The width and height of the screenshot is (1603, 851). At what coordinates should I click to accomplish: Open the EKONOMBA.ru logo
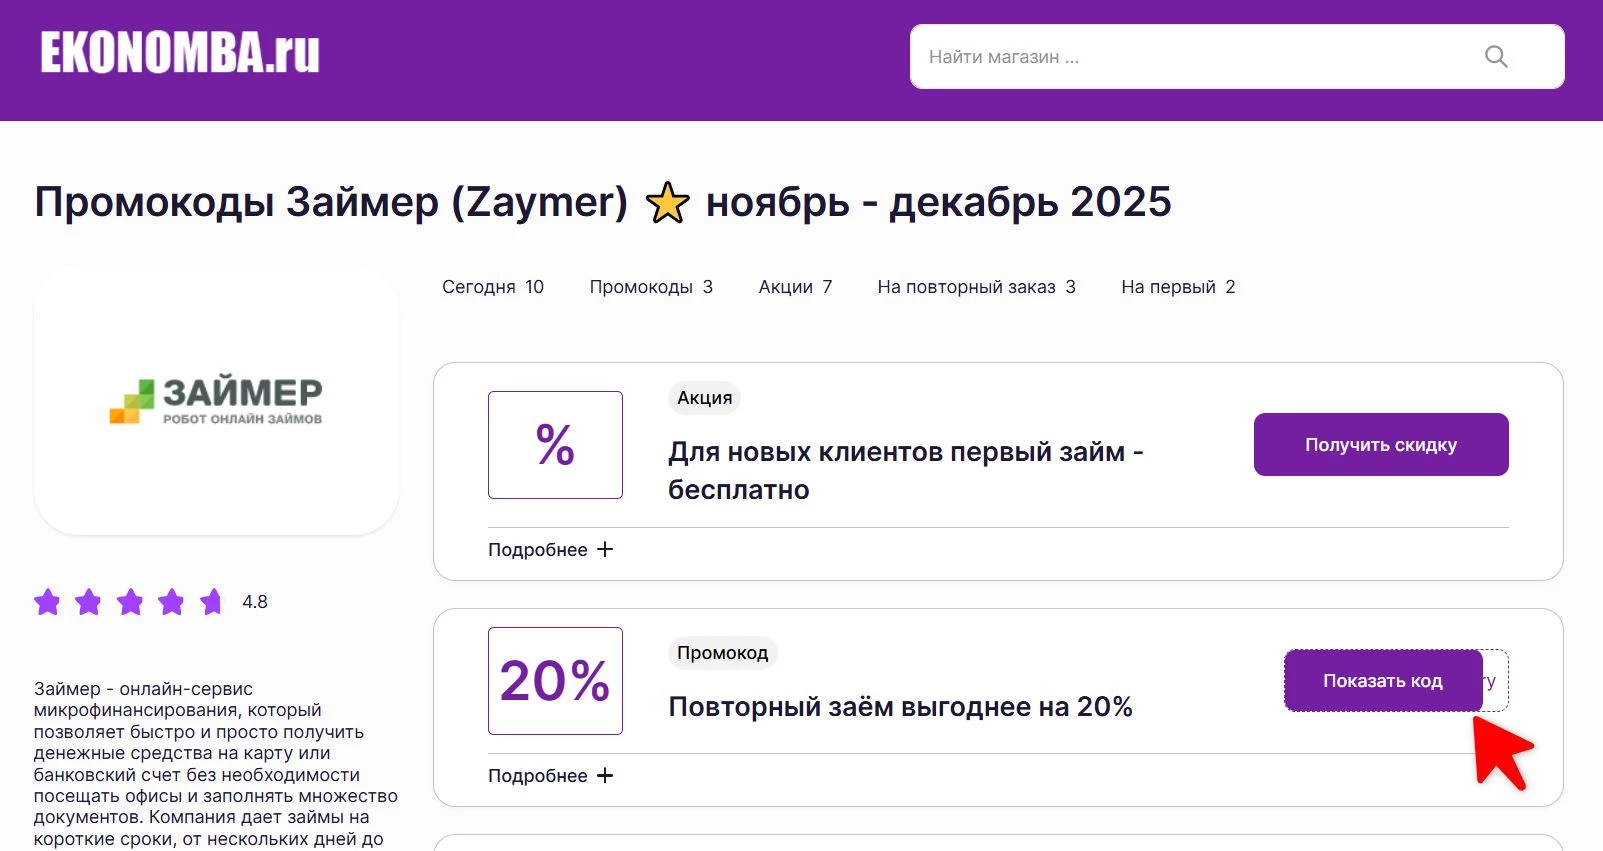click(x=178, y=56)
